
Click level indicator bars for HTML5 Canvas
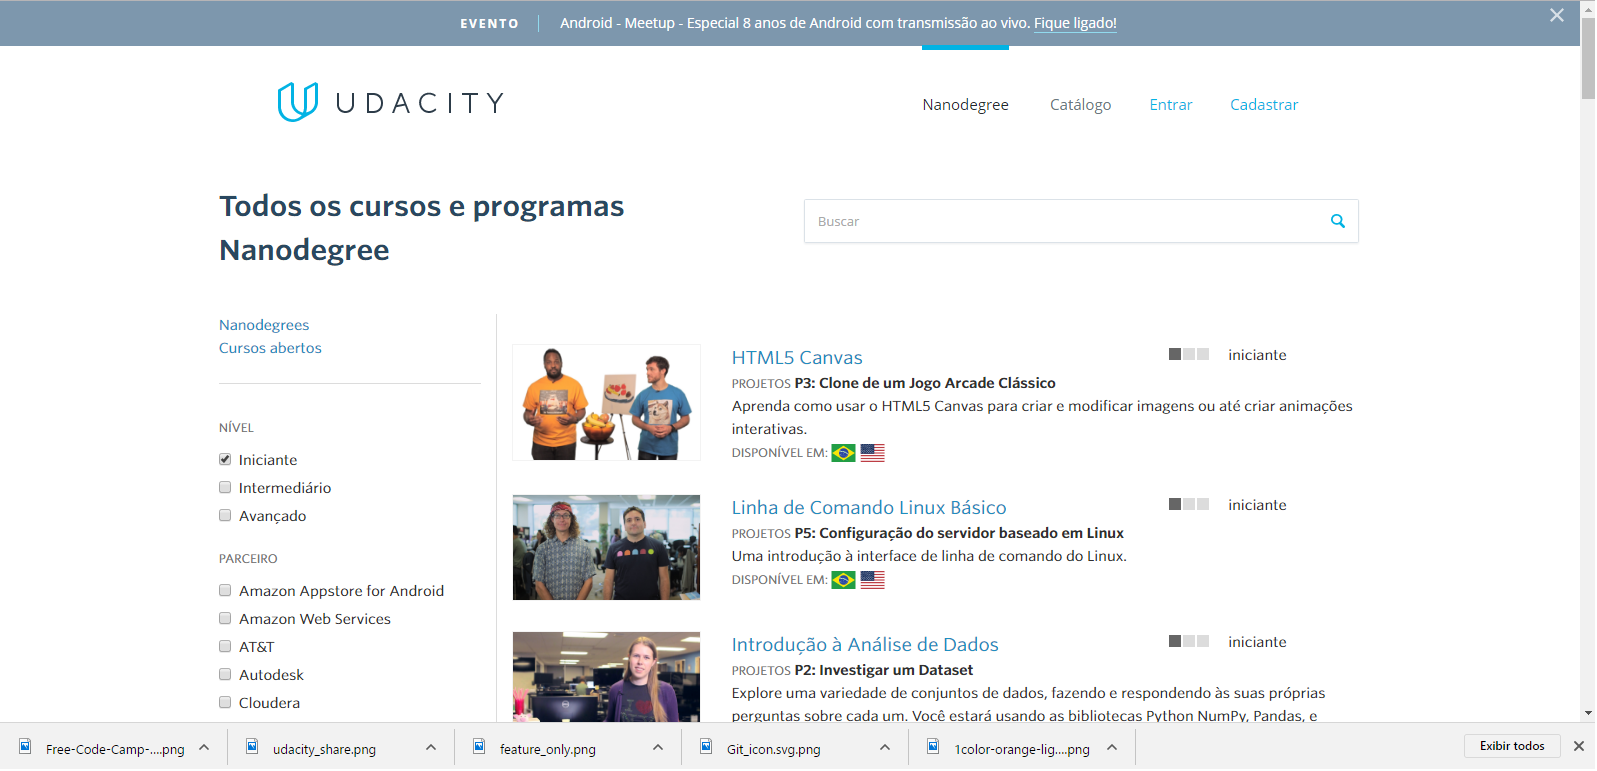point(1189,354)
